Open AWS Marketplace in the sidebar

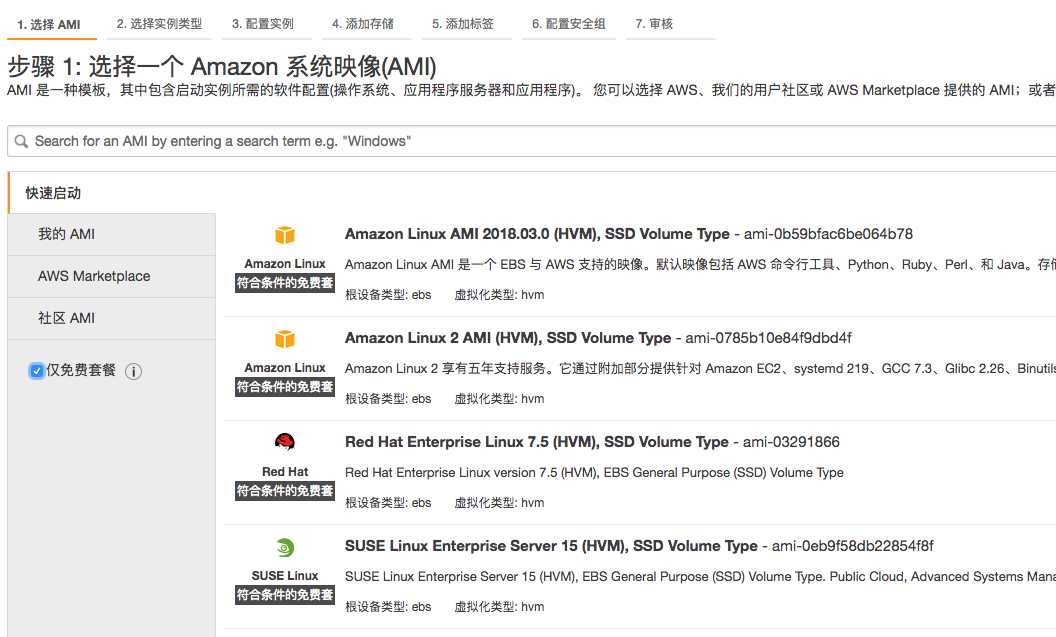pyautogui.click(x=111, y=276)
